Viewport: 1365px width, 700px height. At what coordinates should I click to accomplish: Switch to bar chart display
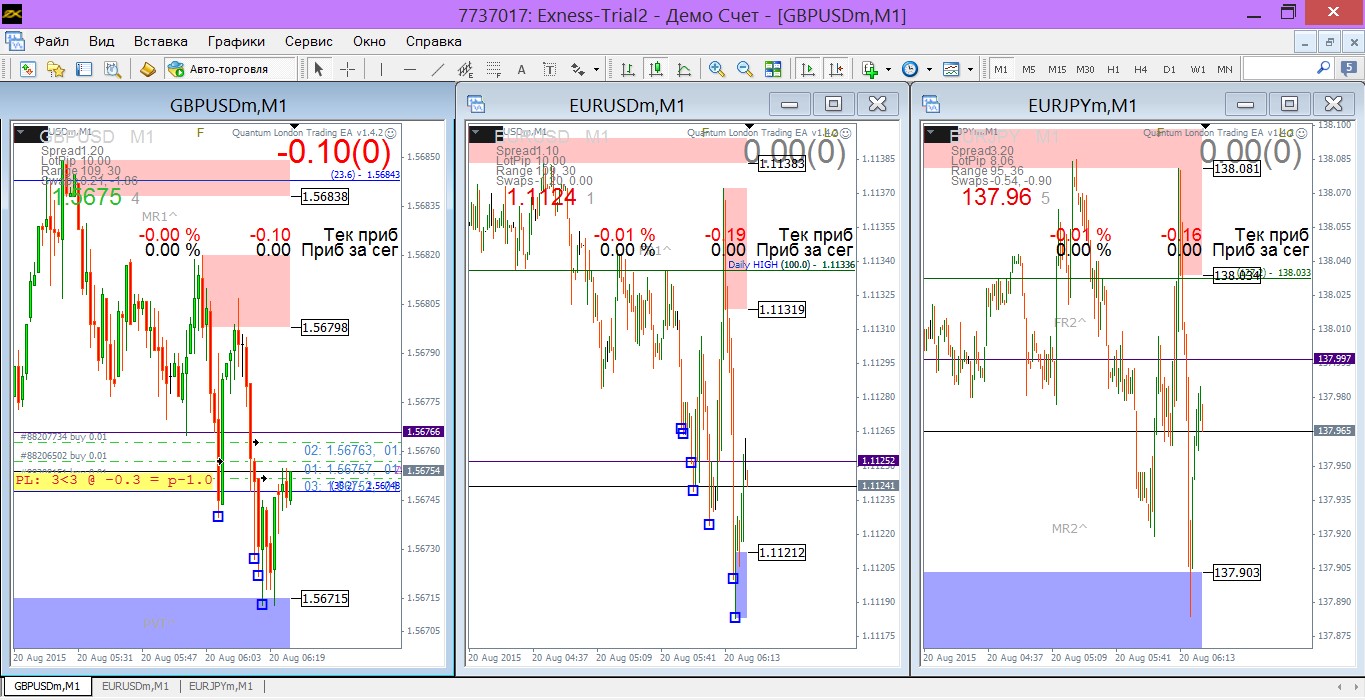[627, 69]
